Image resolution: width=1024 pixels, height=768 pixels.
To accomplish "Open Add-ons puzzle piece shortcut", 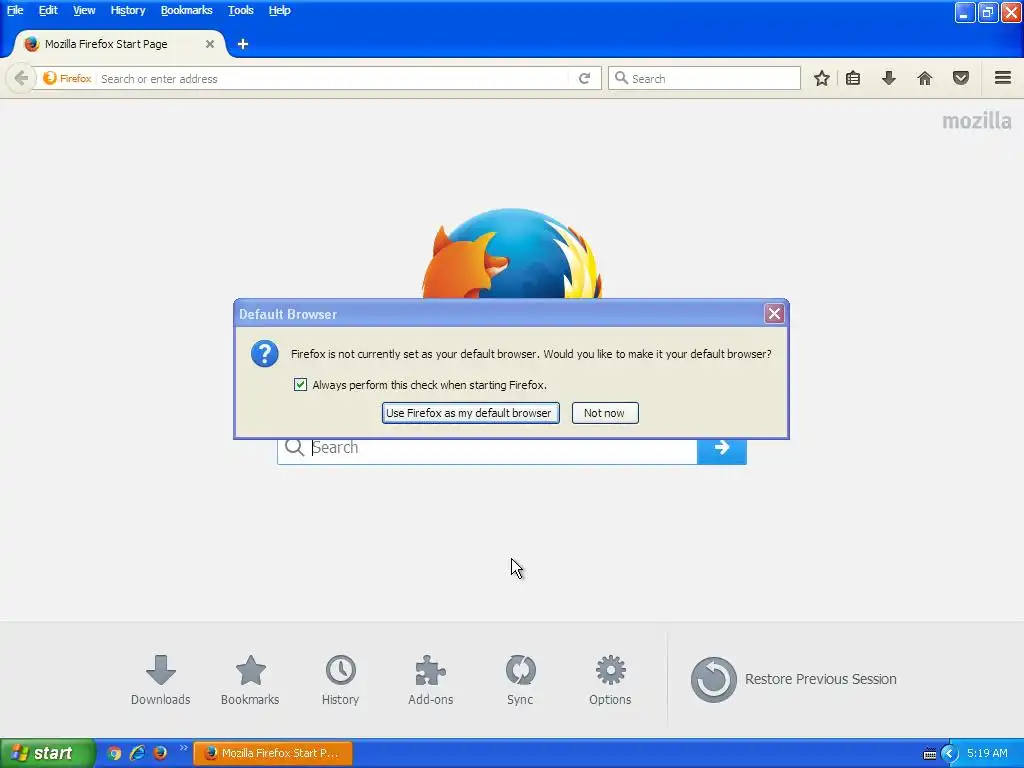I will [x=430, y=680].
